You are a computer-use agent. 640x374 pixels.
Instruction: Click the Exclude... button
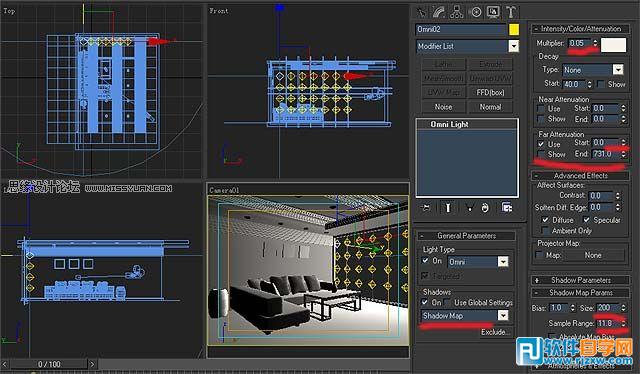[x=495, y=332]
